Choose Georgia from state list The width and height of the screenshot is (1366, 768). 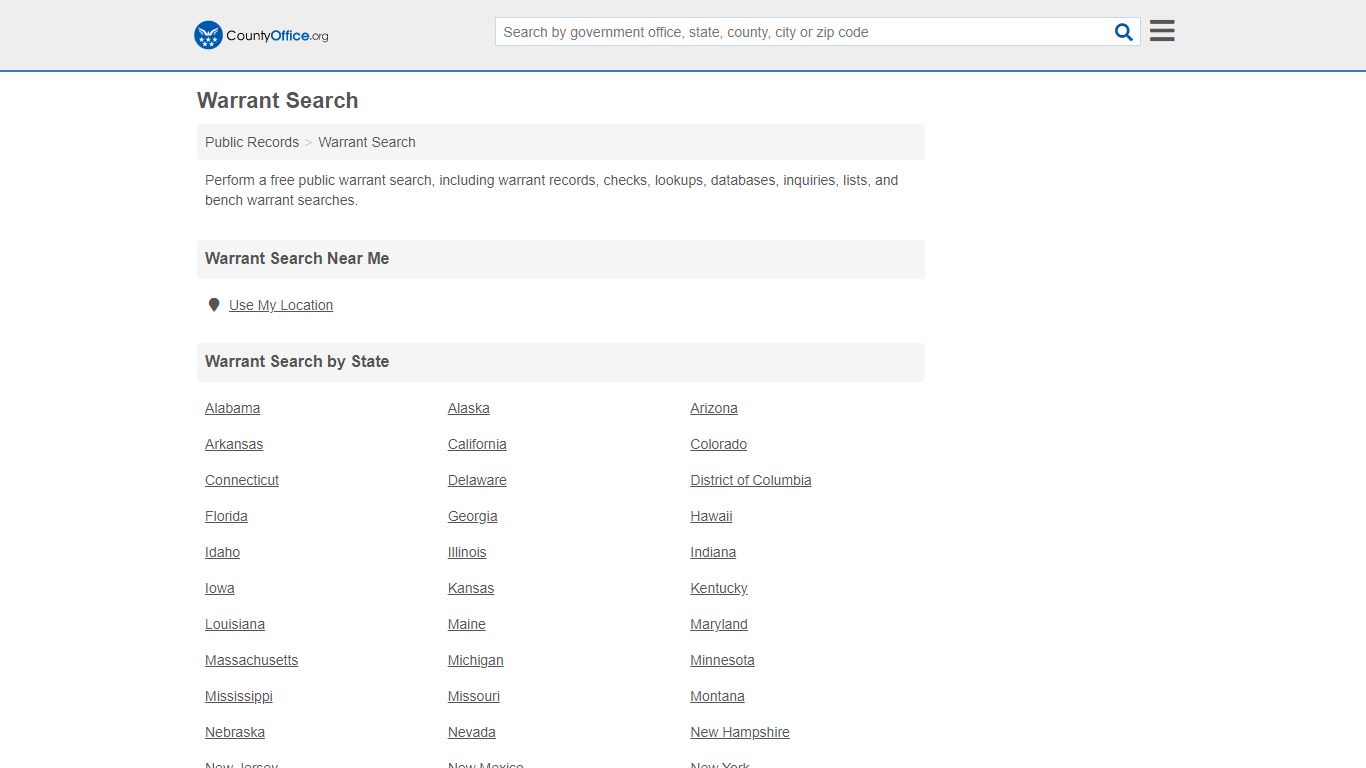pyautogui.click(x=473, y=516)
